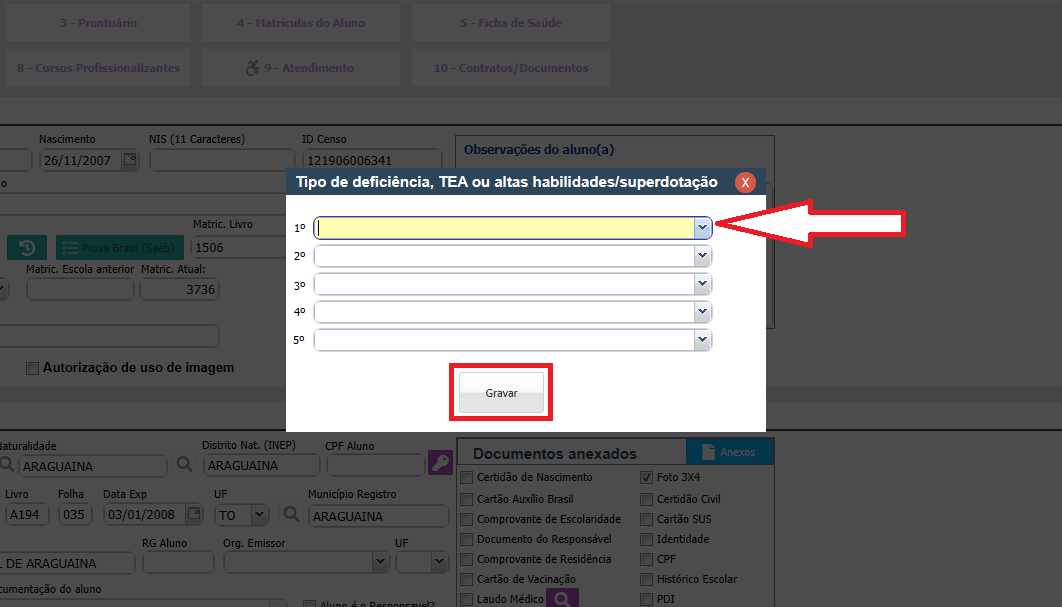
Task: Expand the 5º deficiency type dropdown
Action: [x=702, y=340]
